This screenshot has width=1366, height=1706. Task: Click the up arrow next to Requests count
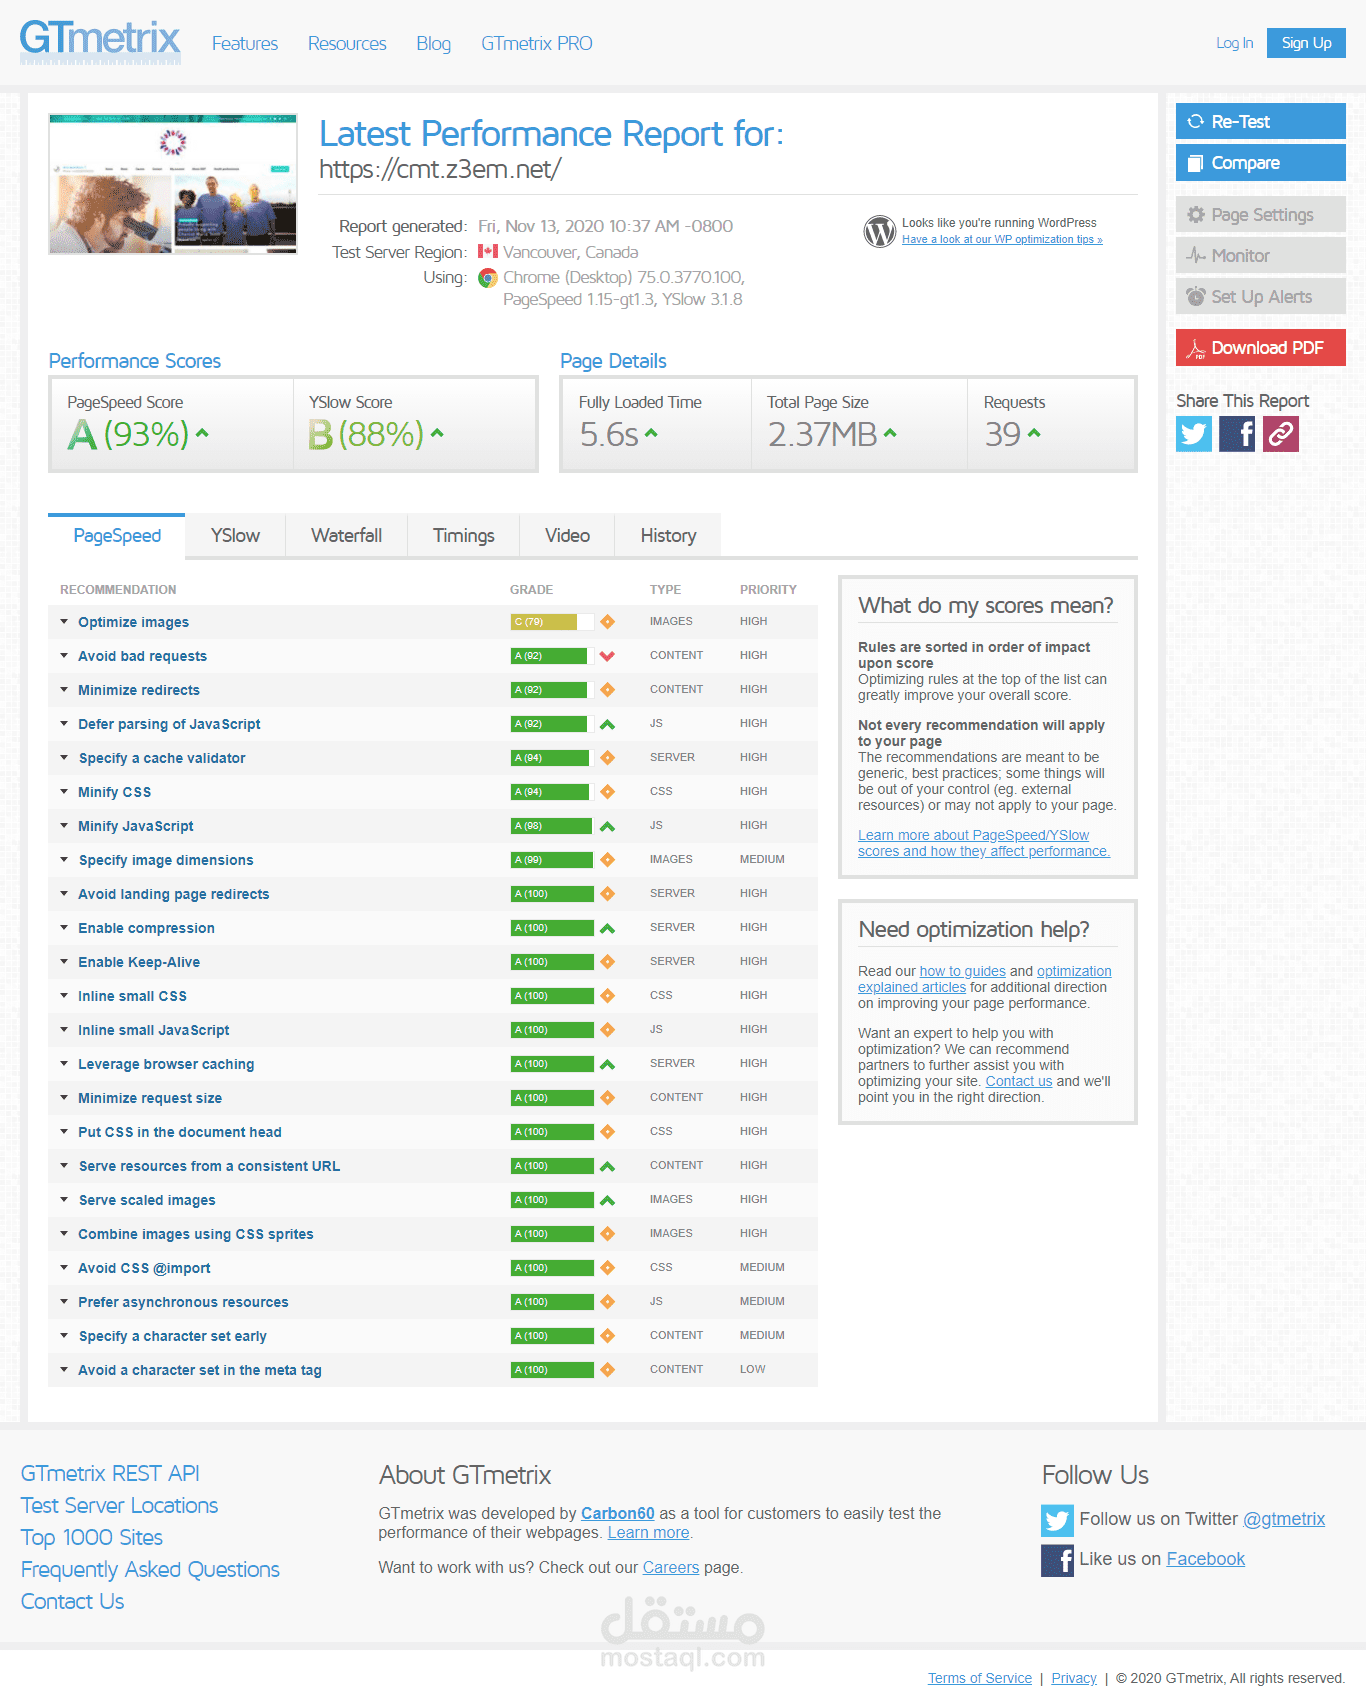tap(1034, 433)
